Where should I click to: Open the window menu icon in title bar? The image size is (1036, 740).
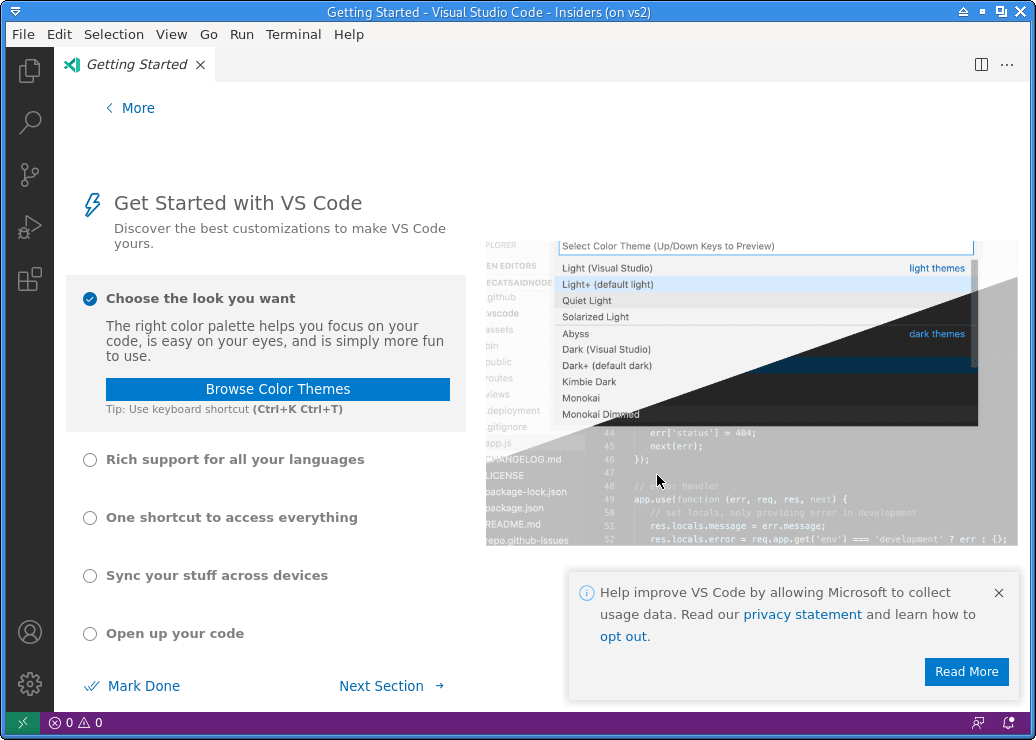tap(15, 12)
